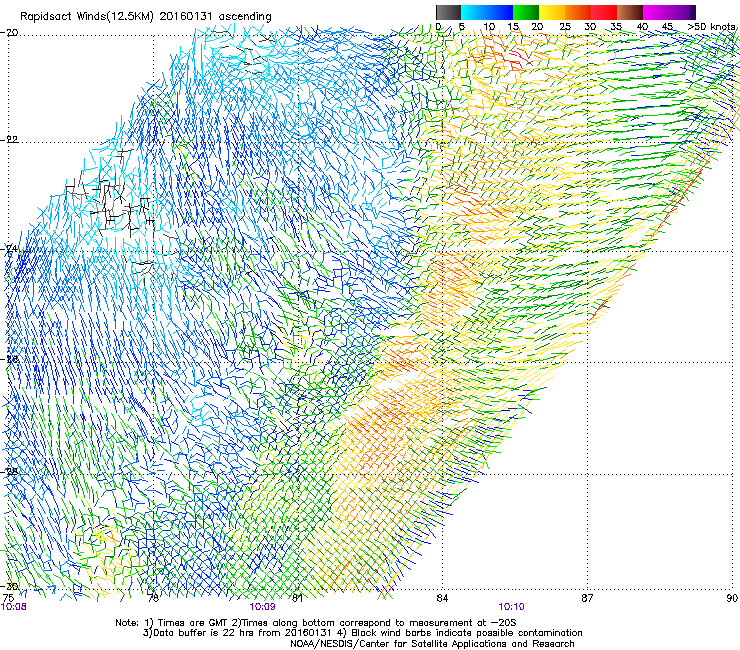The image size is (740, 650).
Task: Click the '75' longitude label
Action: pos(8,598)
